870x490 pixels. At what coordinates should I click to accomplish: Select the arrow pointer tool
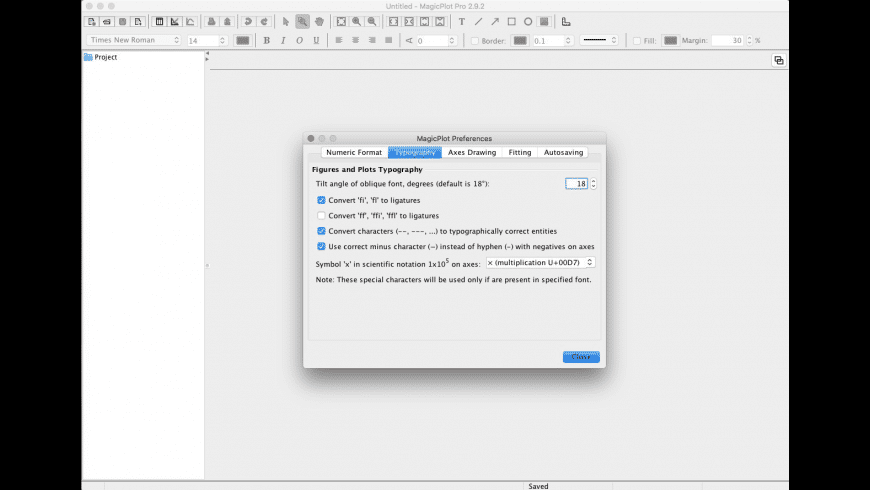click(286, 21)
